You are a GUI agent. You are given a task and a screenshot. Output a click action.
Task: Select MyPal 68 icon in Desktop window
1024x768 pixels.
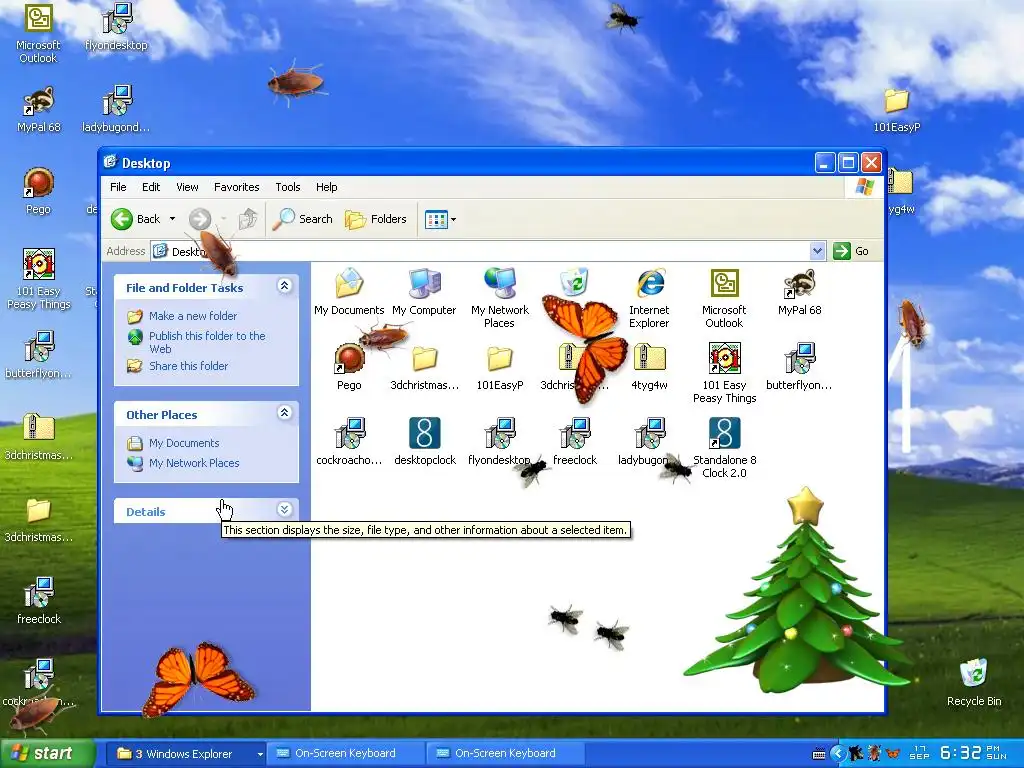pyautogui.click(x=799, y=292)
